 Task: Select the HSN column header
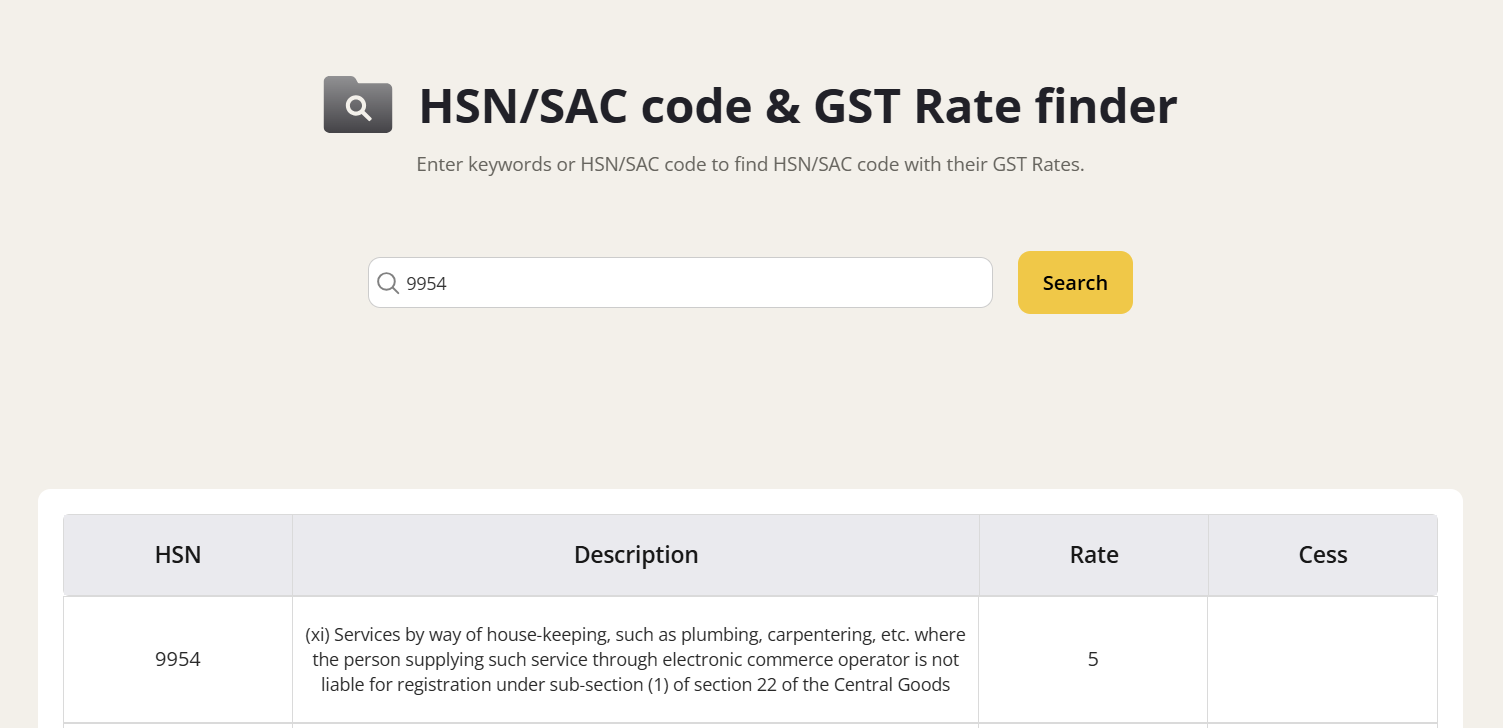click(x=178, y=555)
